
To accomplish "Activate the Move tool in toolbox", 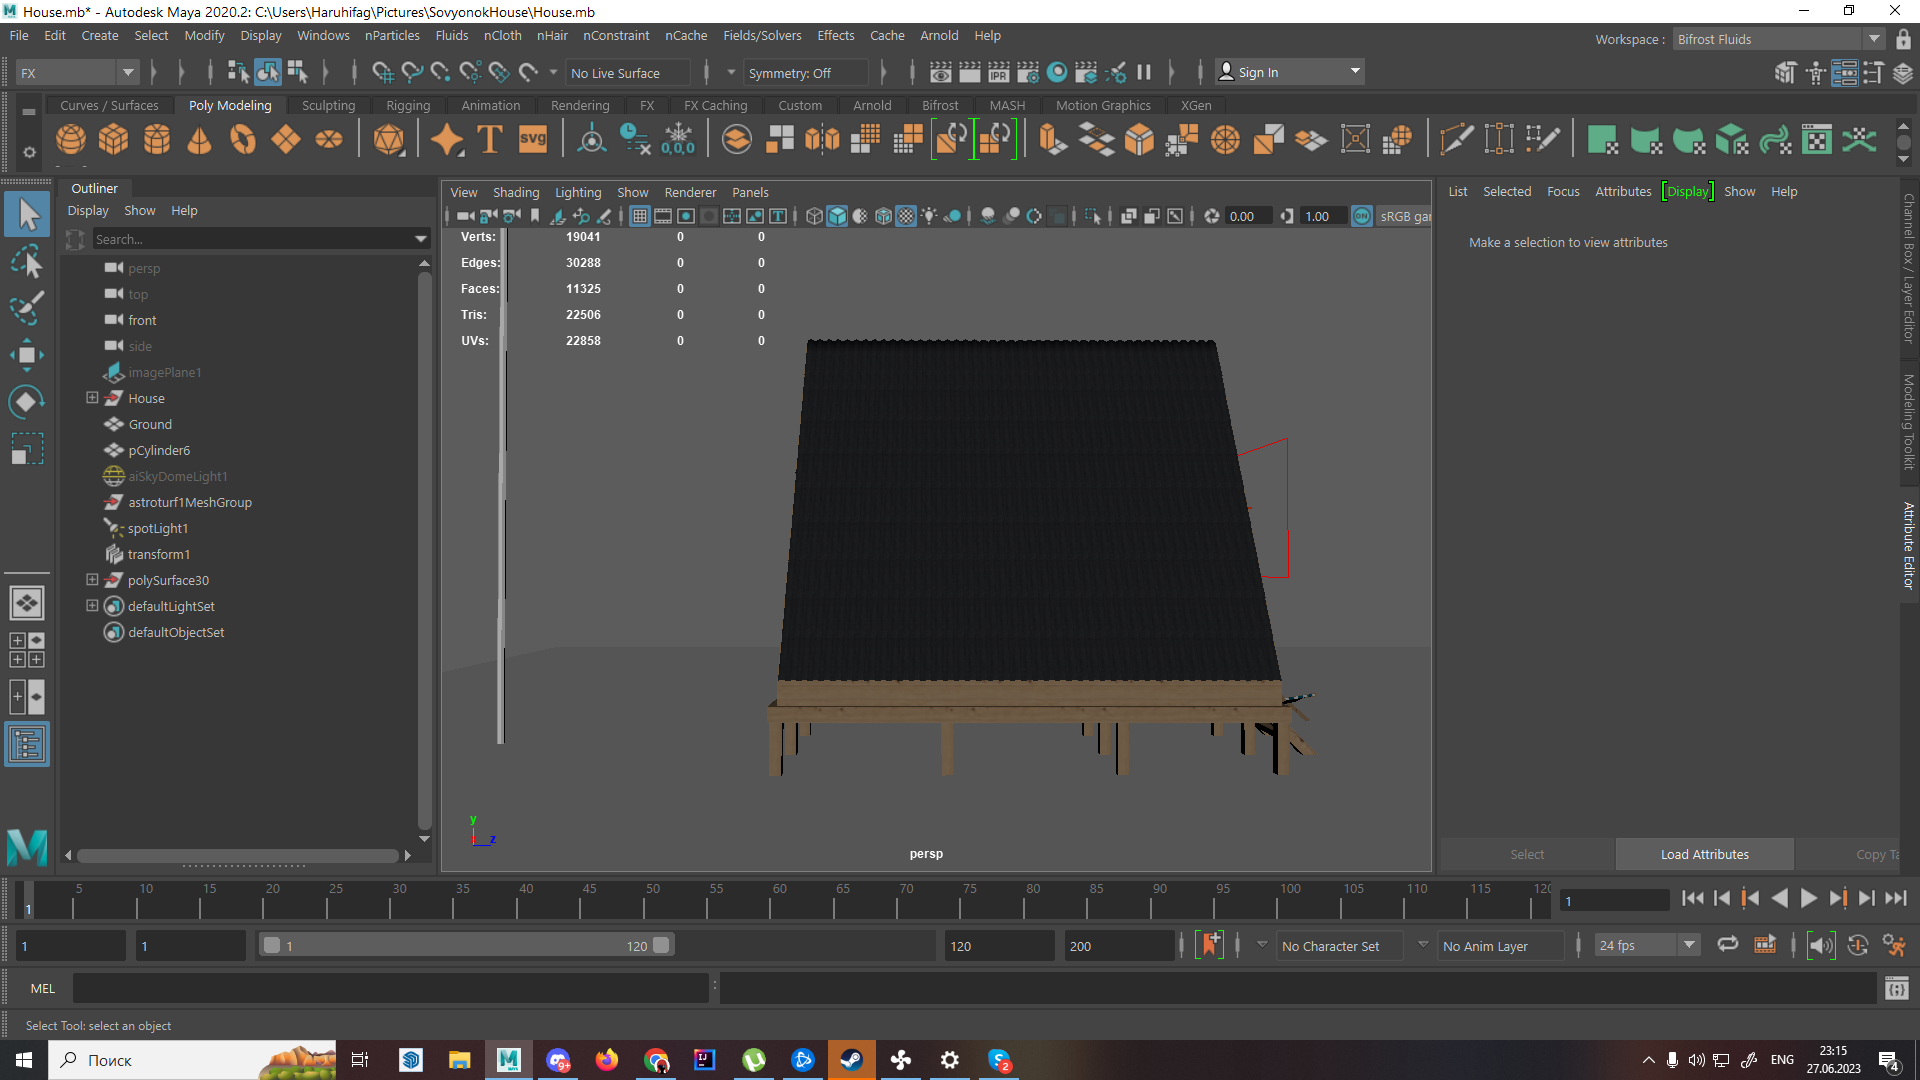I will point(27,355).
